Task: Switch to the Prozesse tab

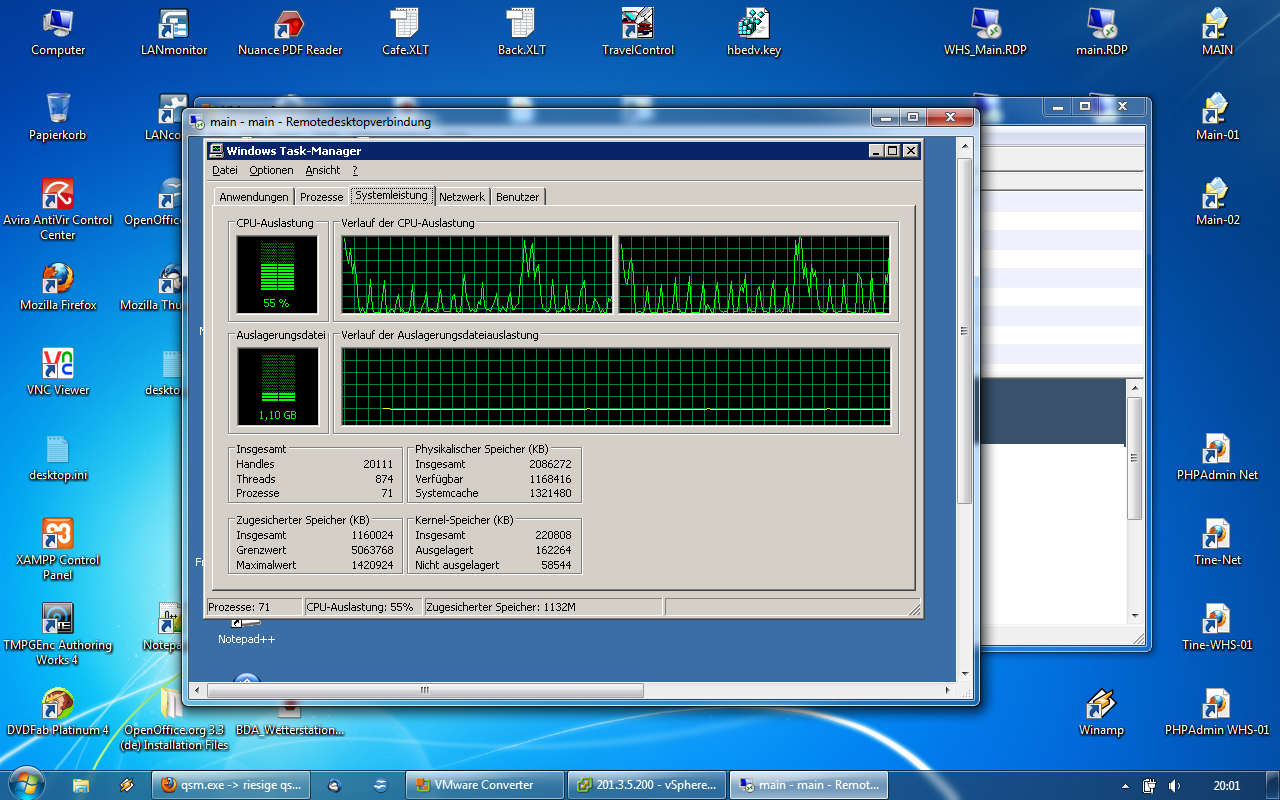Action: point(322,197)
